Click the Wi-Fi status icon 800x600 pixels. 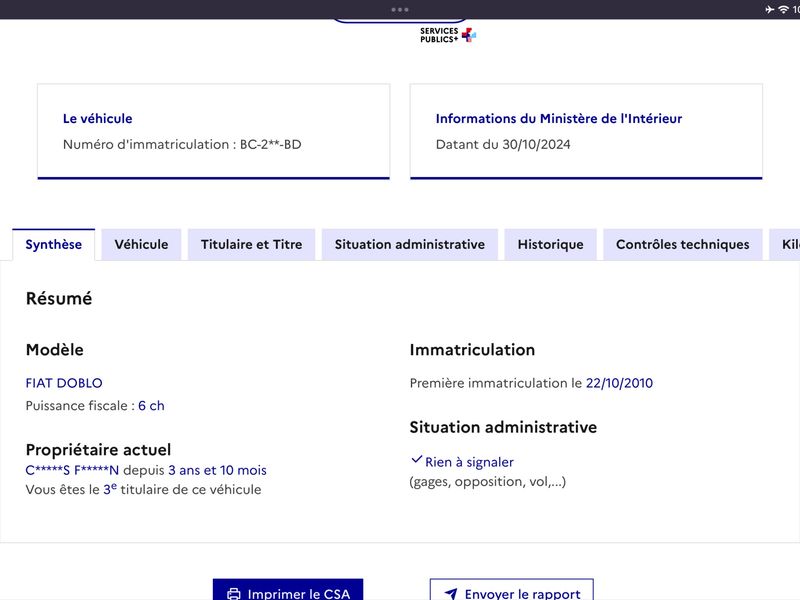pos(783,9)
